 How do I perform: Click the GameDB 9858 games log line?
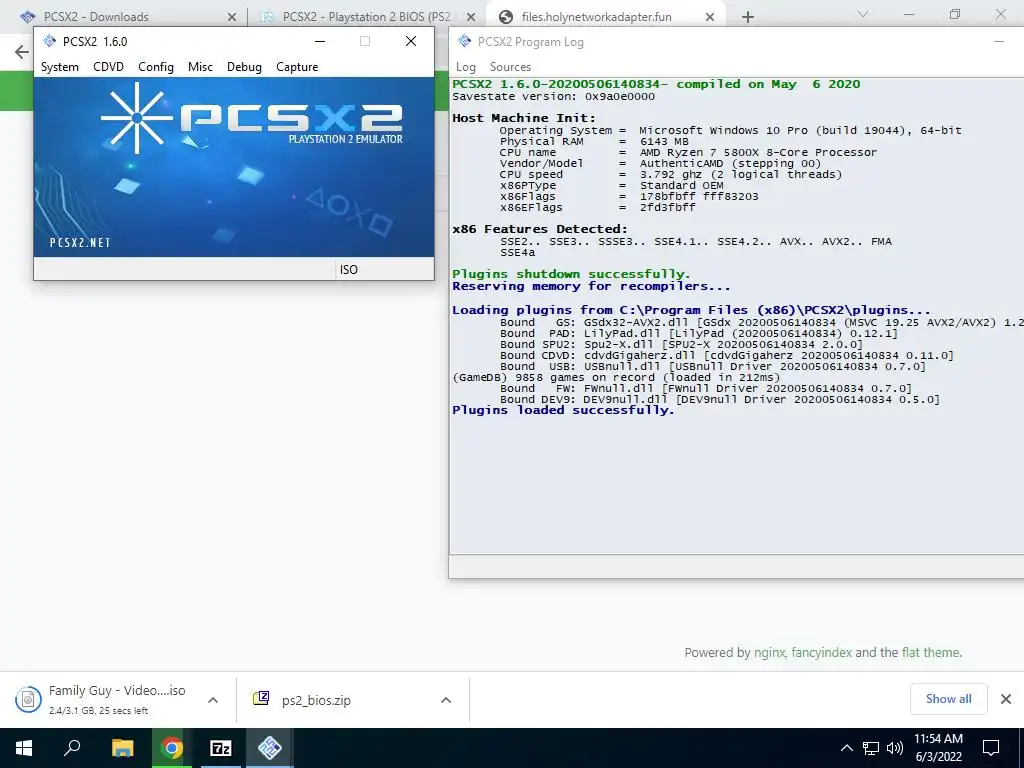click(616, 377)
